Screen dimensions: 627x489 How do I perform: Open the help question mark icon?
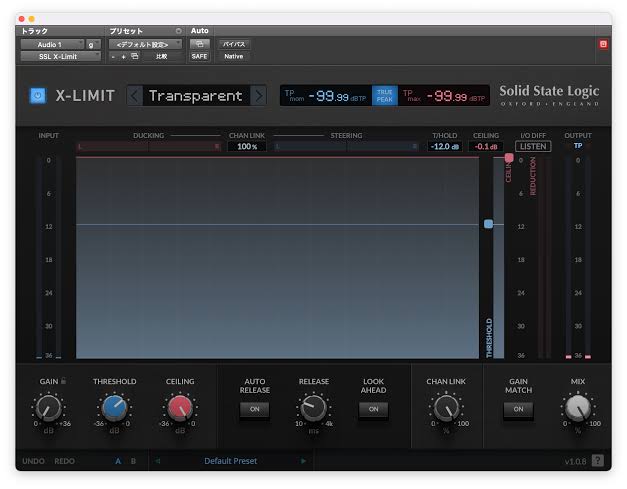pyautogui.click(x=597, y=461)
